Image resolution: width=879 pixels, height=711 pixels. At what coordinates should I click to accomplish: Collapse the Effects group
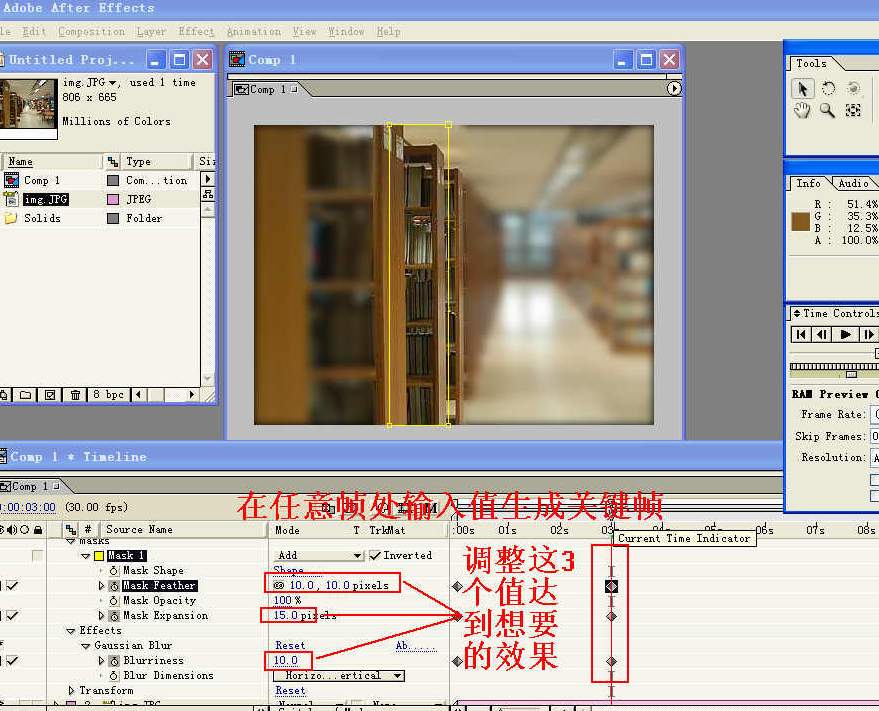tap(71, 631)
